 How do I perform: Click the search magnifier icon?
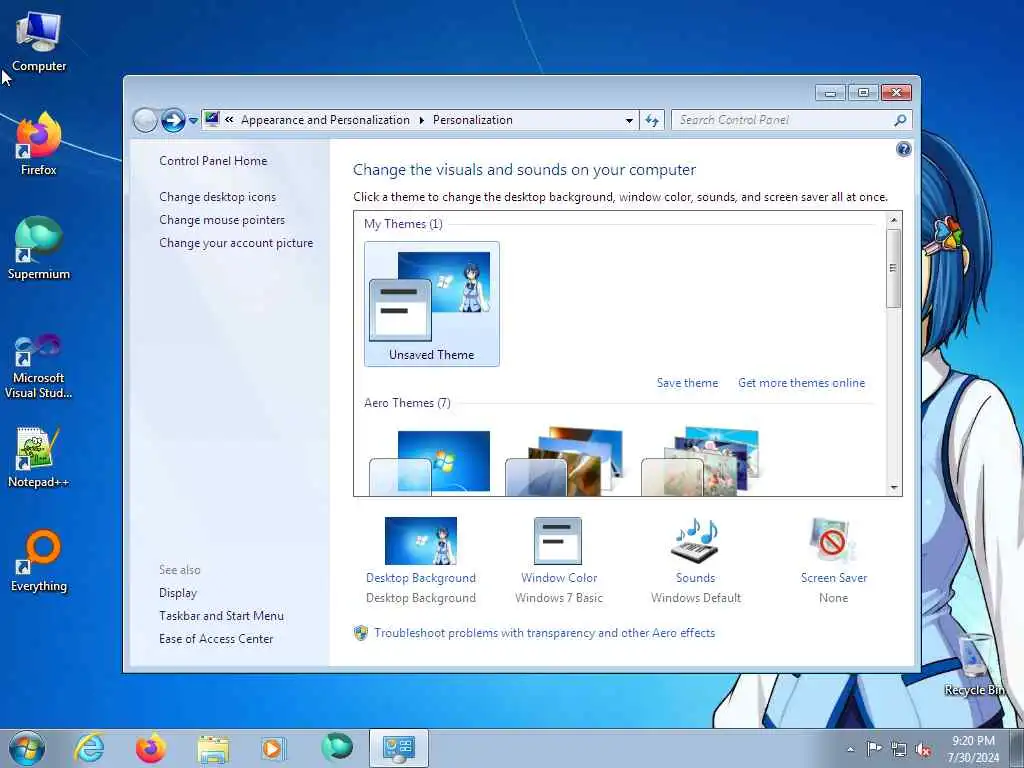coord(900,120)
